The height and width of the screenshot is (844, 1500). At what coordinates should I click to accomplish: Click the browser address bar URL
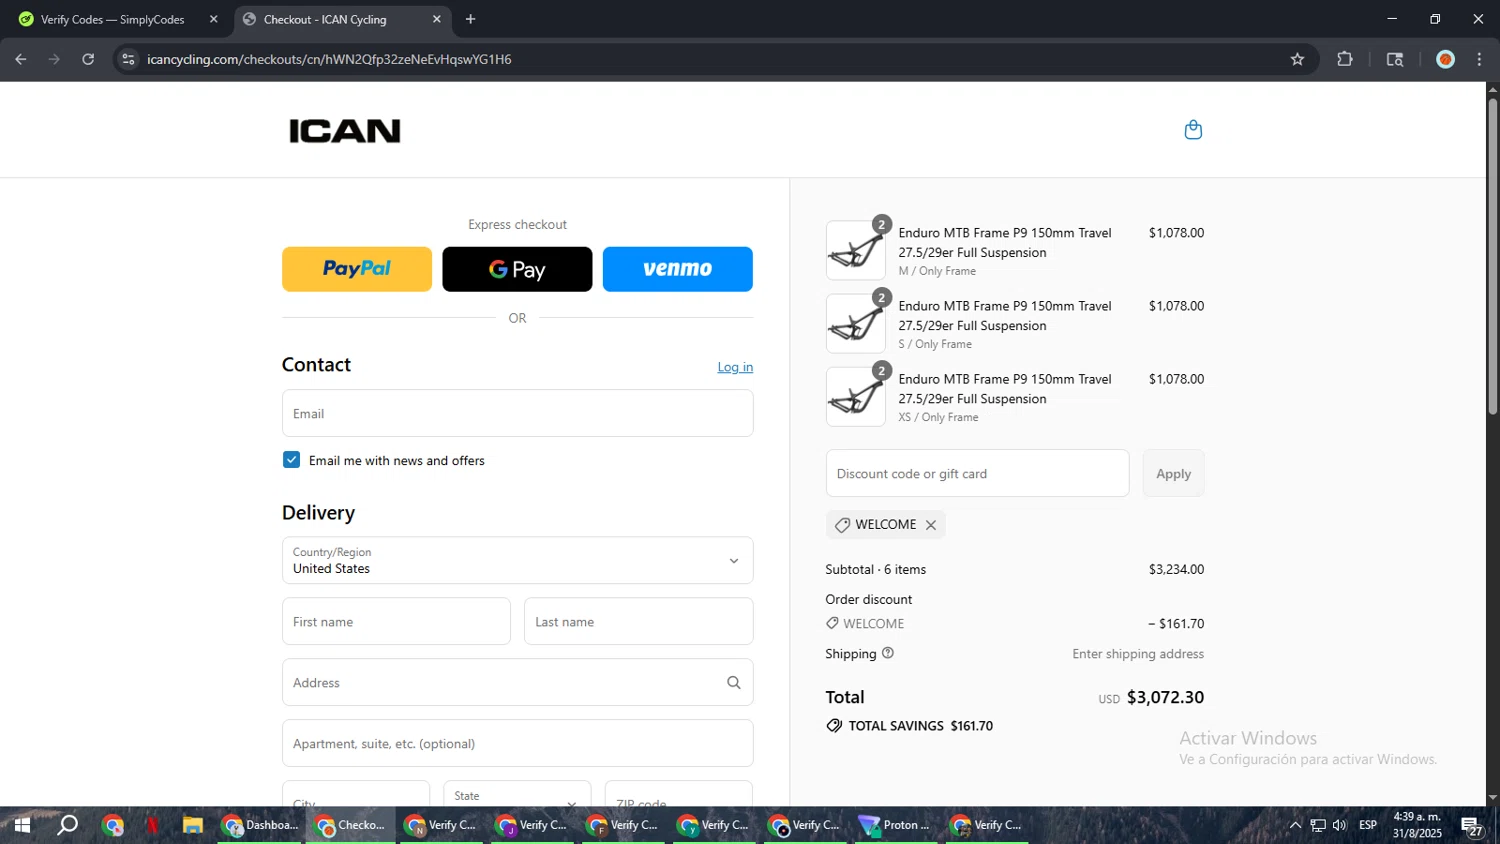(x=329, y=59)
